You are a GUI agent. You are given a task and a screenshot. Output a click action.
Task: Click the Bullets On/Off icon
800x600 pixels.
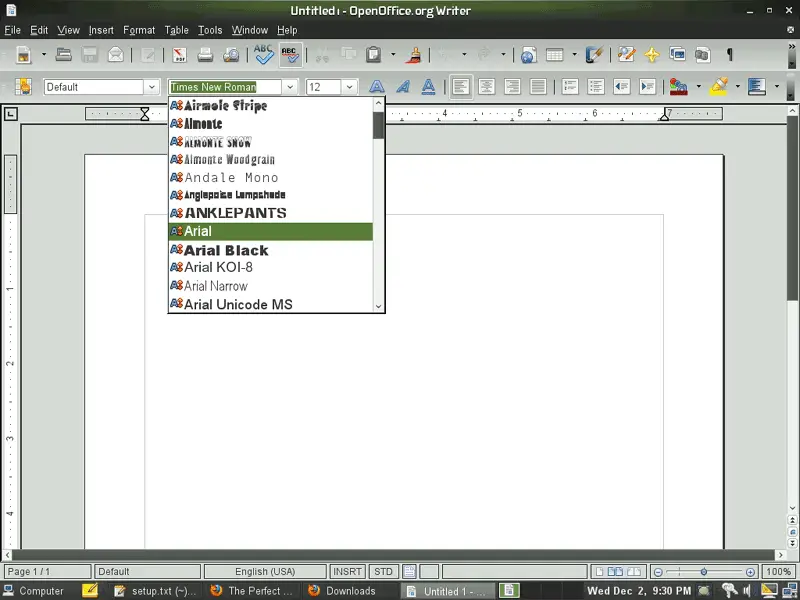(x=596, y=87)
